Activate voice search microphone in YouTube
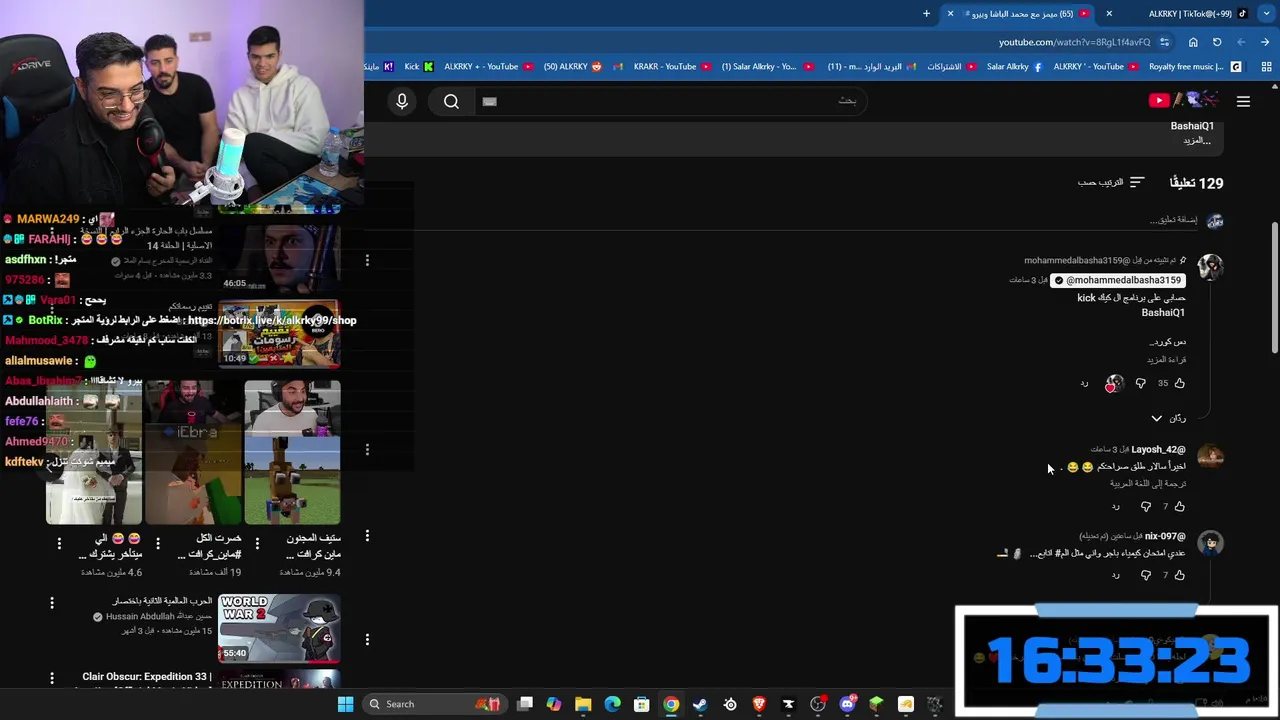 (402, 101)
